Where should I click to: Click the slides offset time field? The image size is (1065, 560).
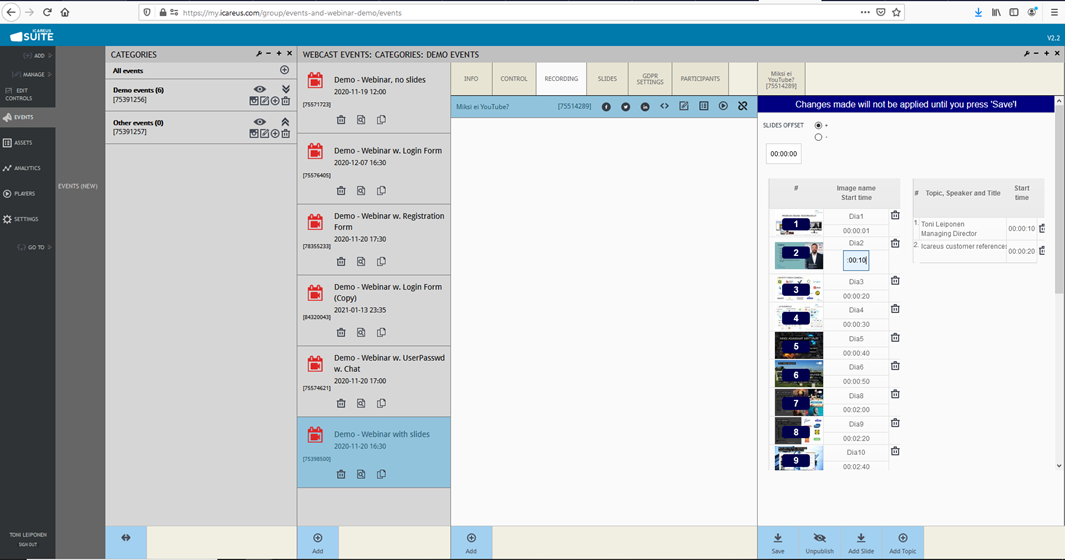(784, 154)
